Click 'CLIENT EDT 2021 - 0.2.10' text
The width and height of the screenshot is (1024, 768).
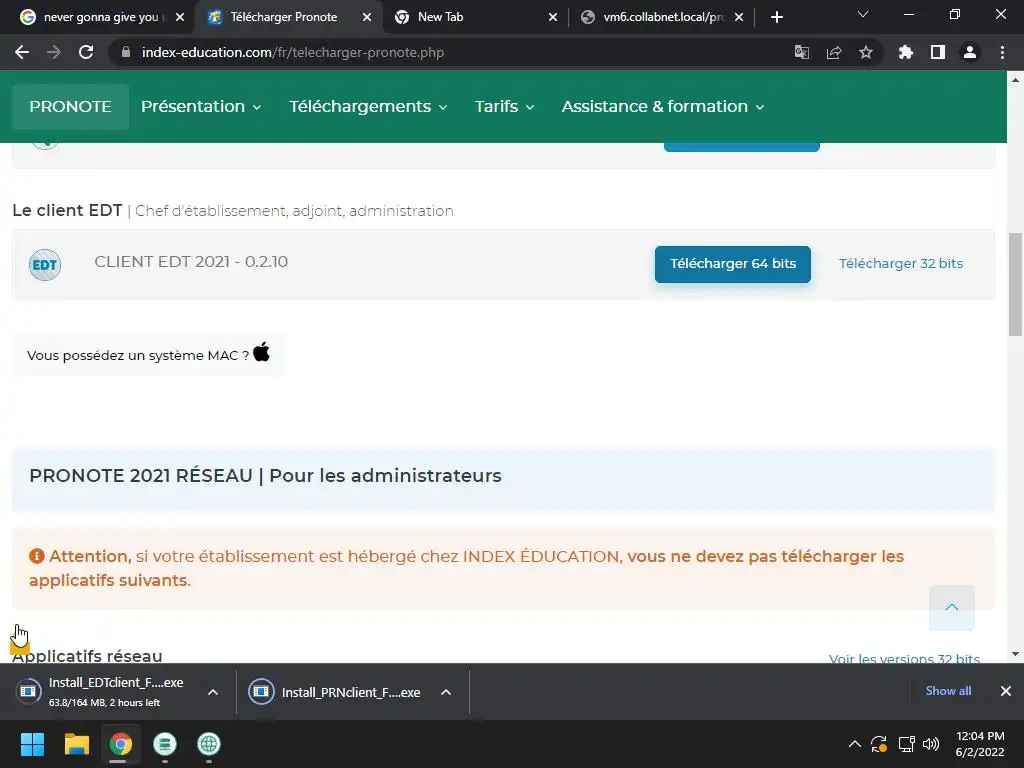click(191, 262)
